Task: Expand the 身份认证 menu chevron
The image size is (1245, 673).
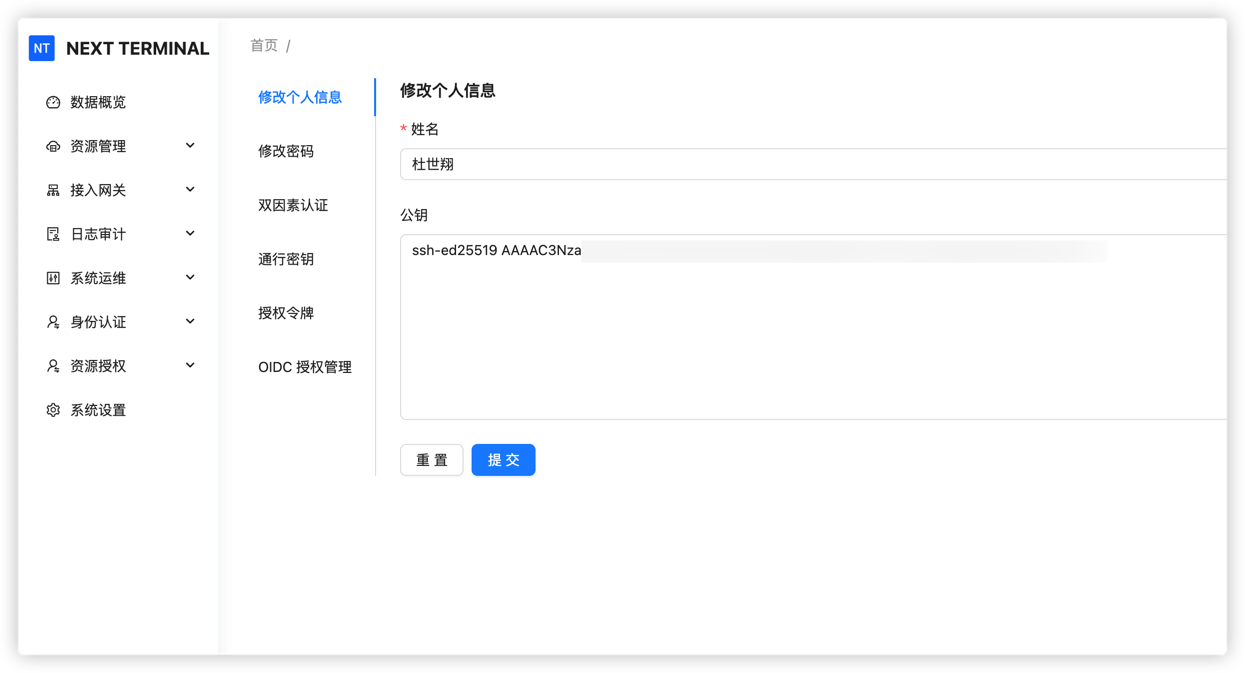Action: (190, 321)
